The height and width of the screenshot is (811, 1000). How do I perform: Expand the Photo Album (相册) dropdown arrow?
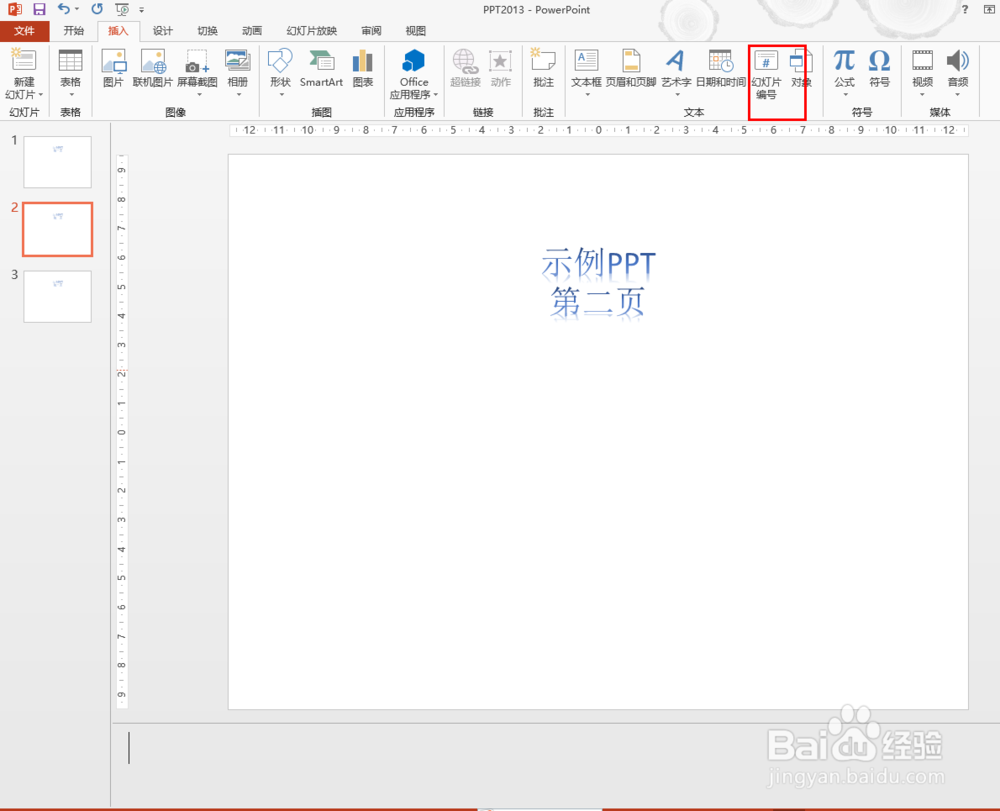(x=239, y=94)
